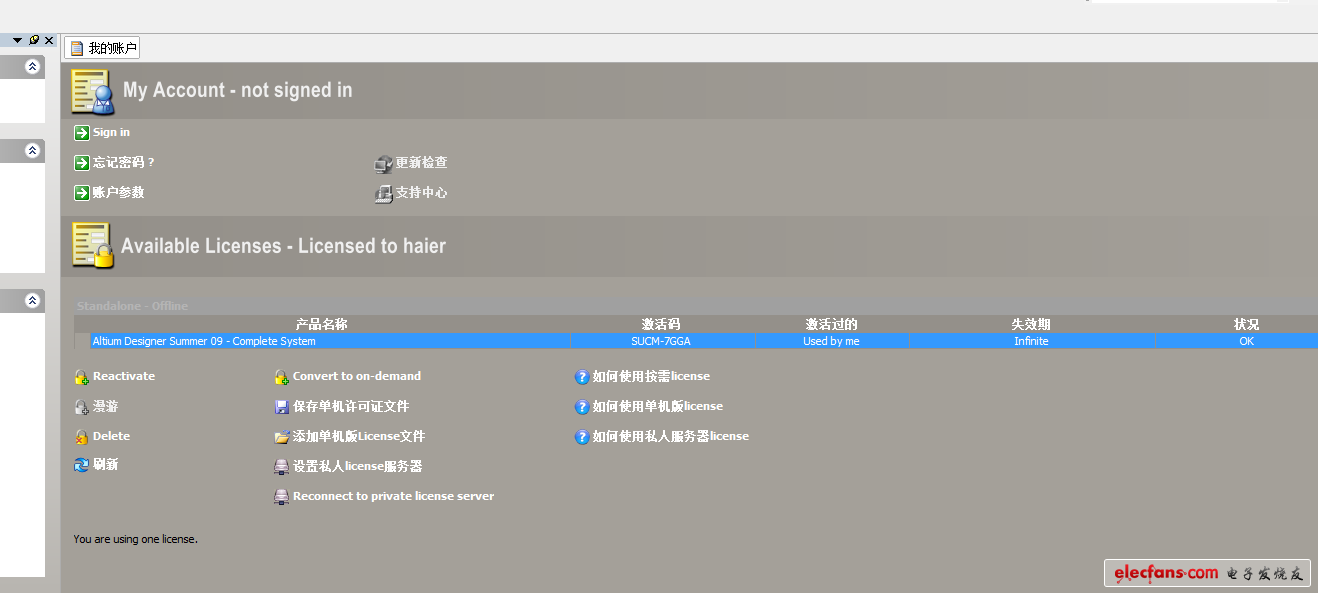This screenshot has height=593, width=1318.
Task: Click the license row selector box
Action: point(82,341)
